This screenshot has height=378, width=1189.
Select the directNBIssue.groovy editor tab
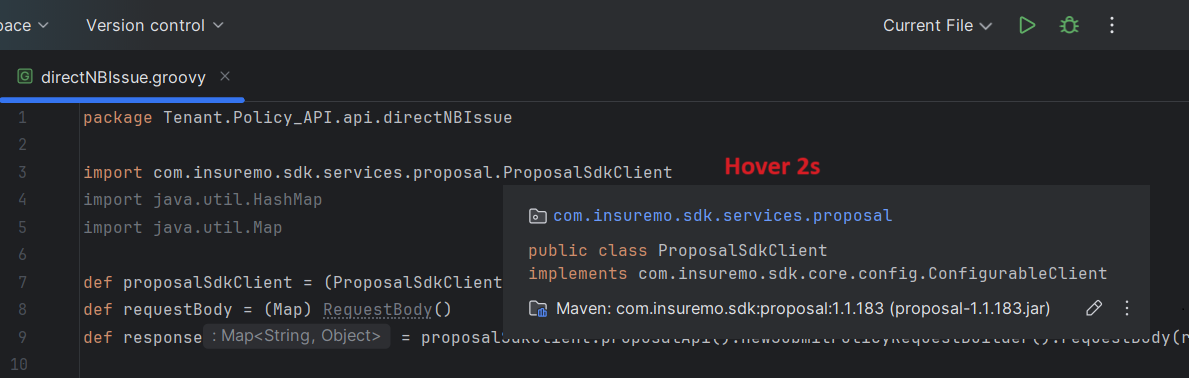[x=123, y=77]
